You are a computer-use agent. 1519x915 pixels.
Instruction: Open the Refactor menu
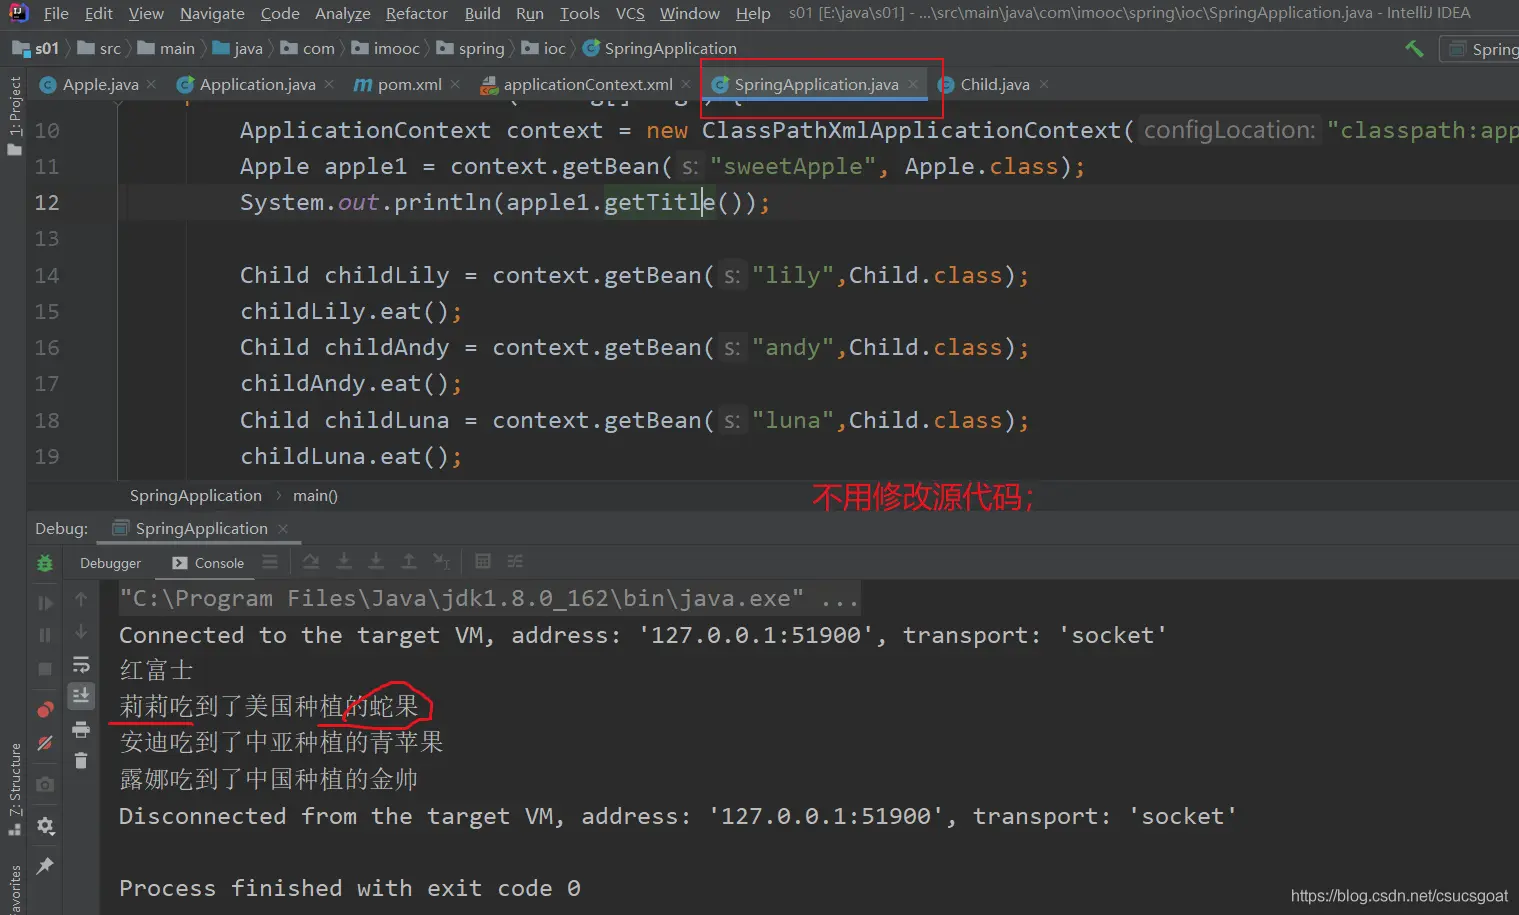pos(416,13)
